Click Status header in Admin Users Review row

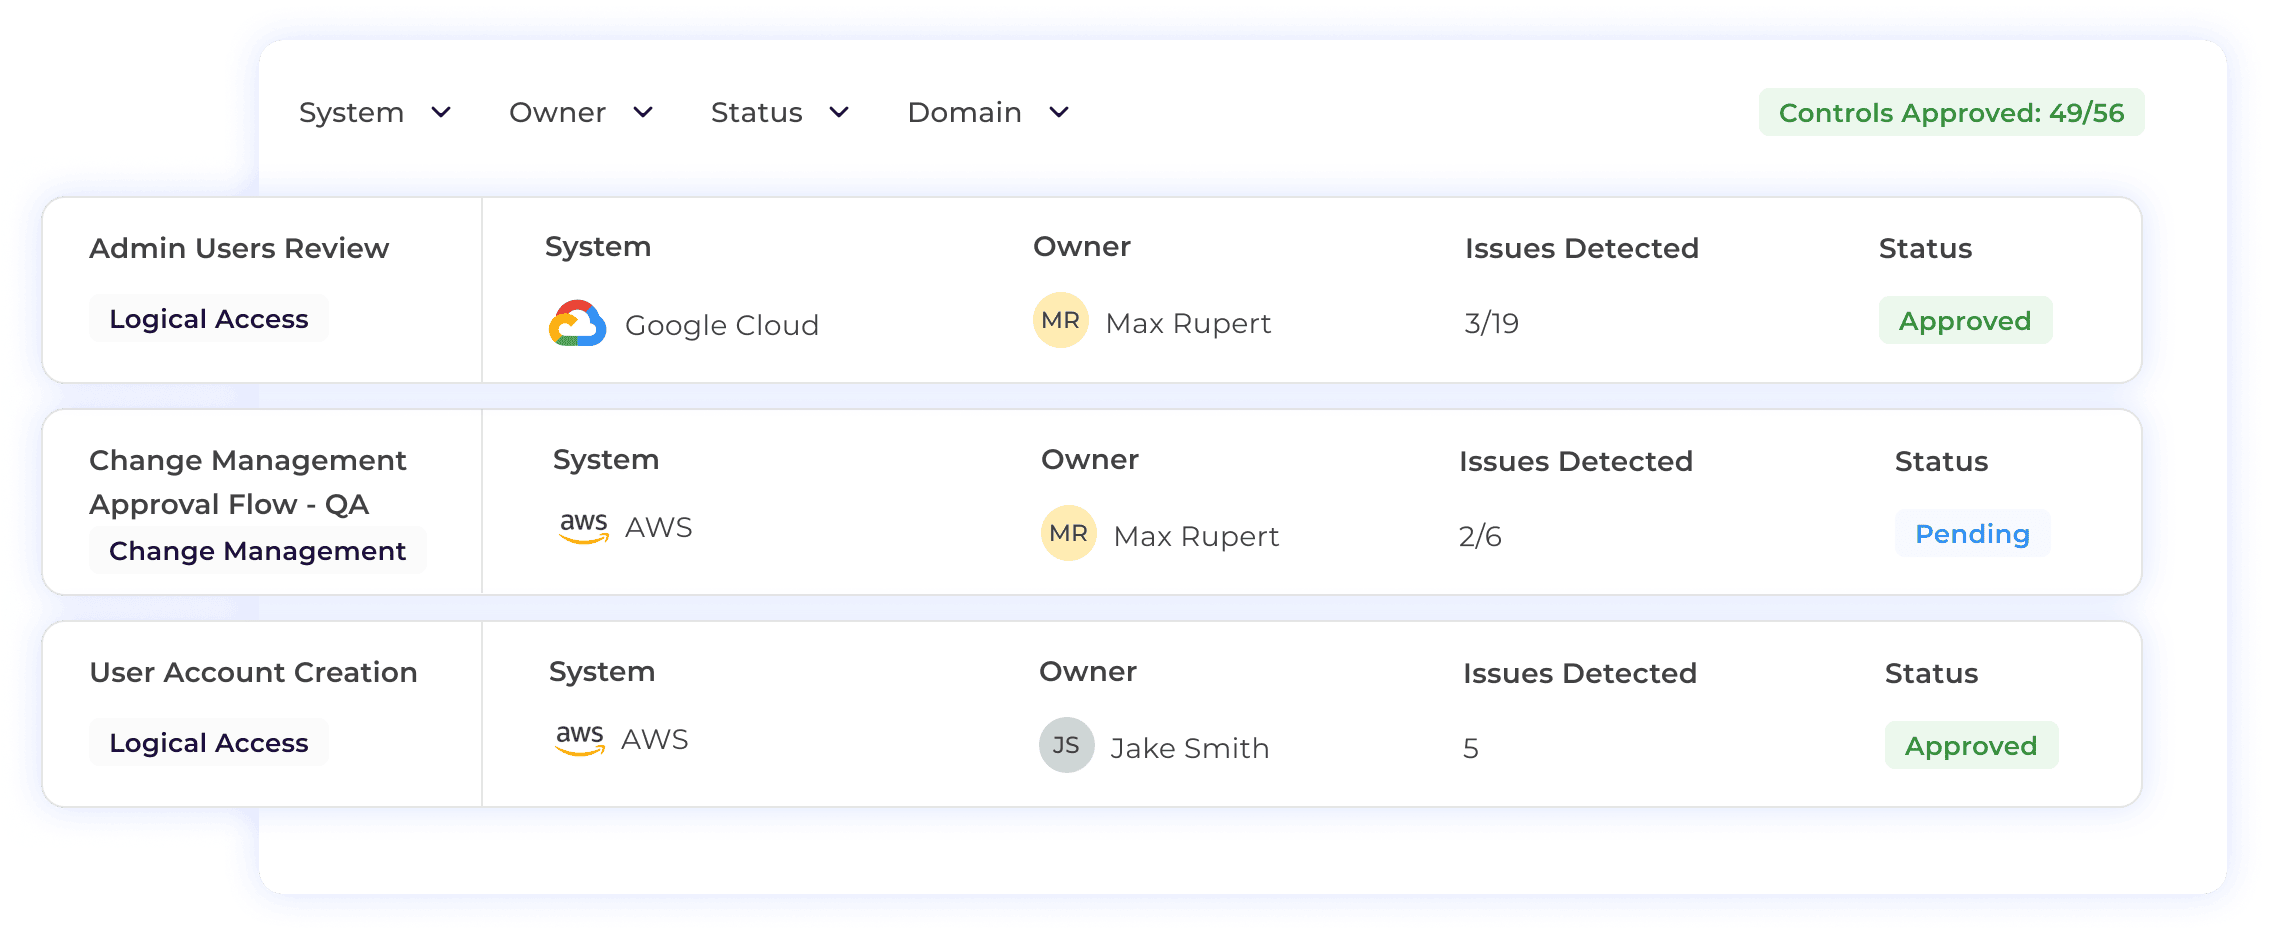point(1925,248)
